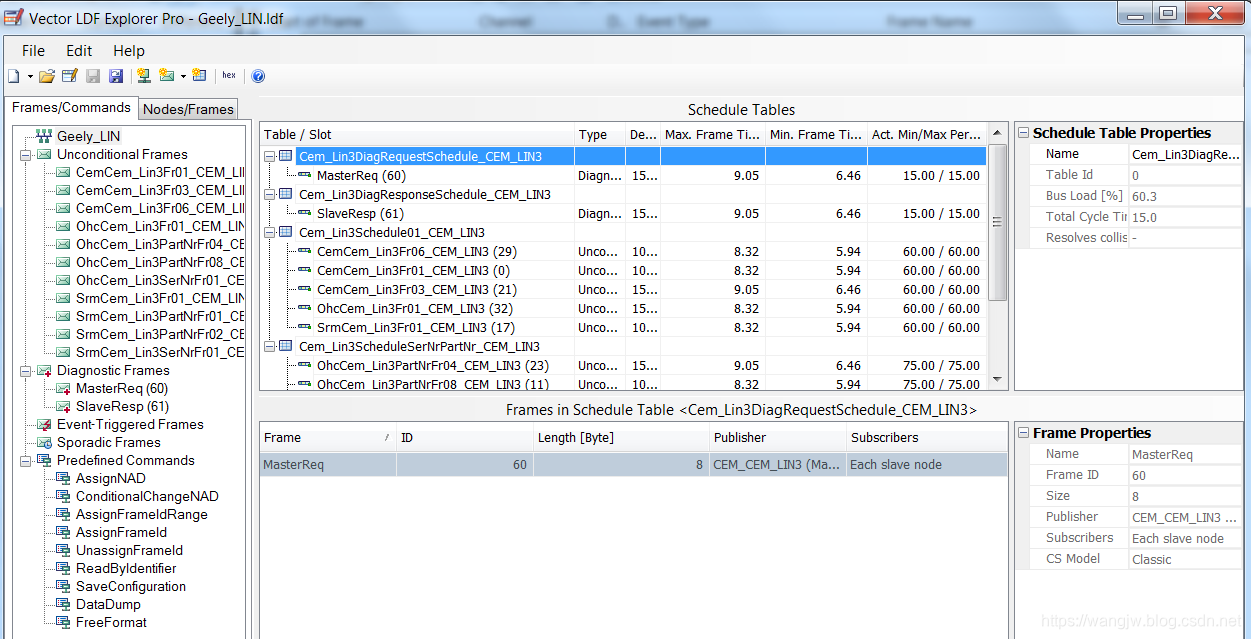Viewport: 1251px width, 639px height.
Task: Click the Save As disk icon
Action: coord(116,76)
